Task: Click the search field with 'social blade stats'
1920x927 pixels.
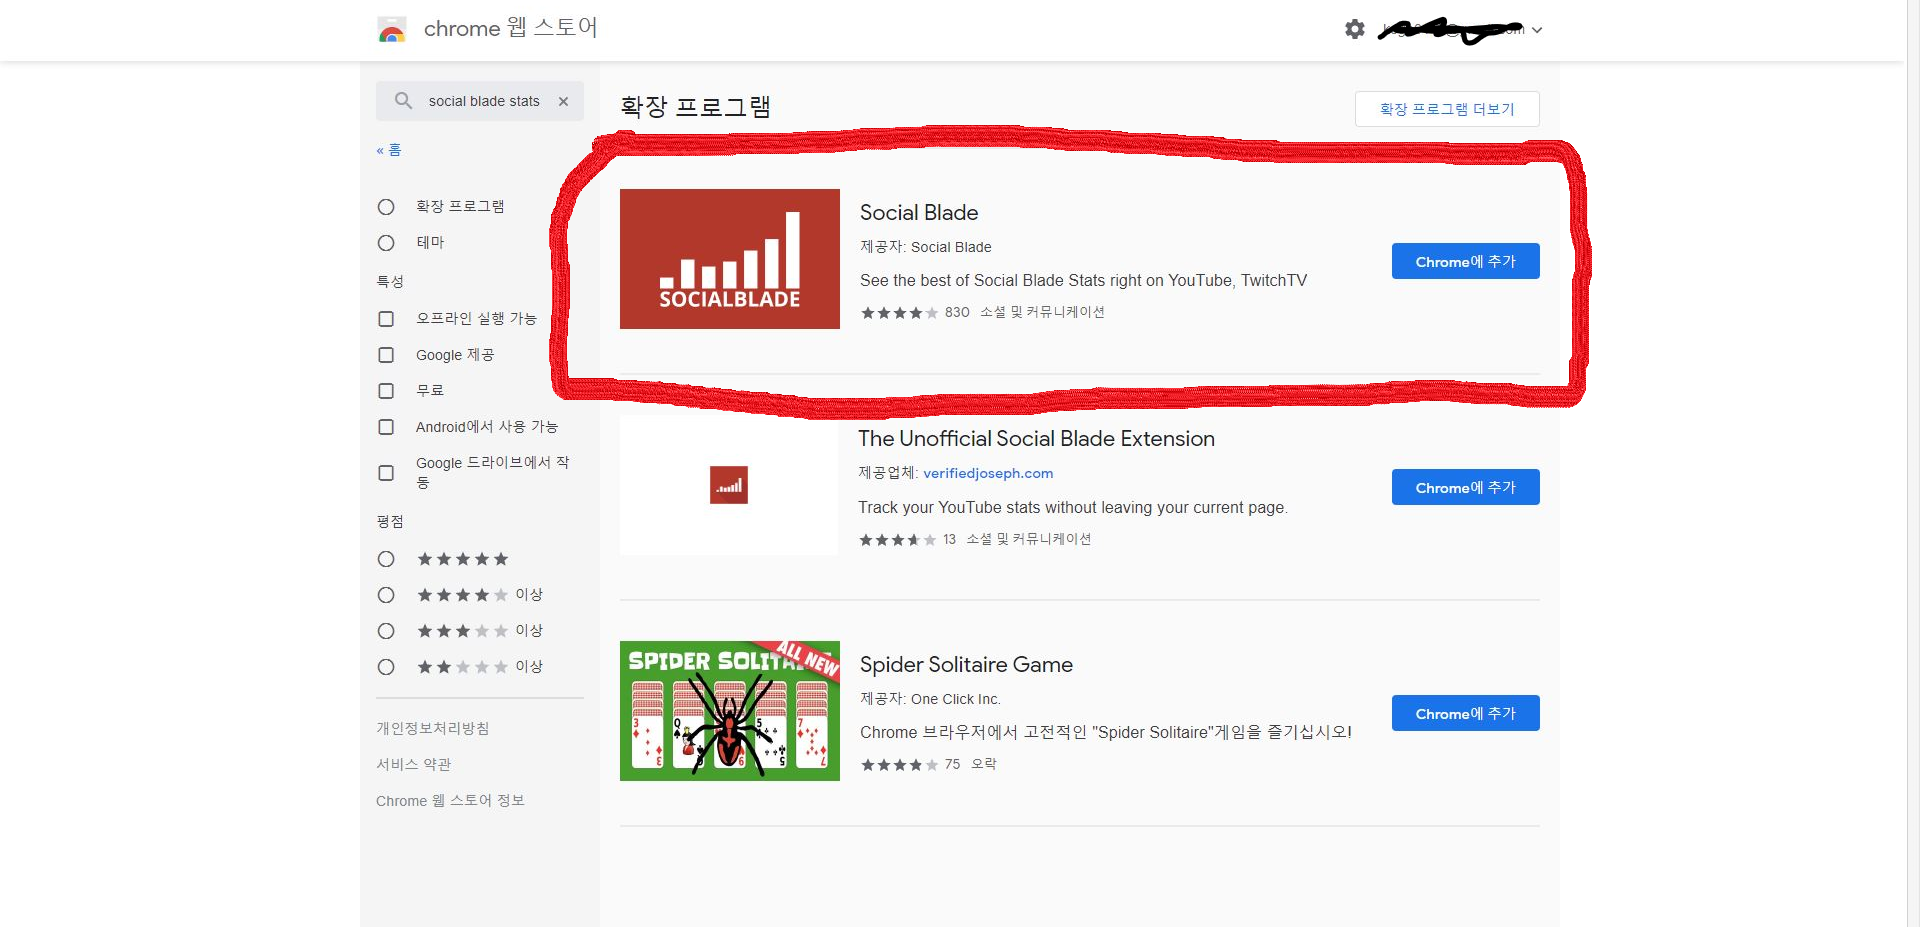Action: 480,101
